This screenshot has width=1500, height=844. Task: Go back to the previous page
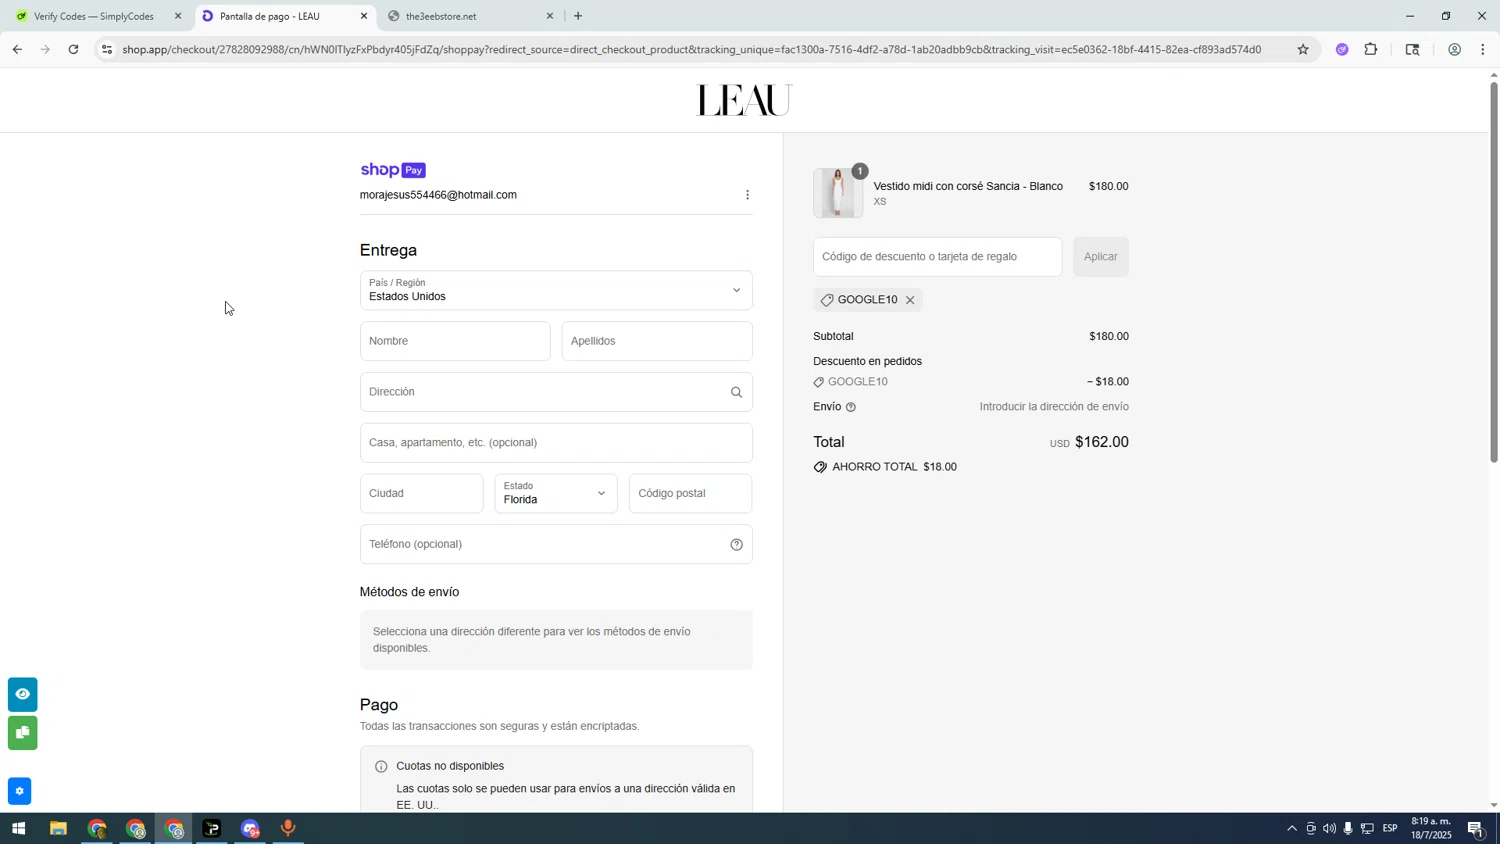(x=17, y=49)
